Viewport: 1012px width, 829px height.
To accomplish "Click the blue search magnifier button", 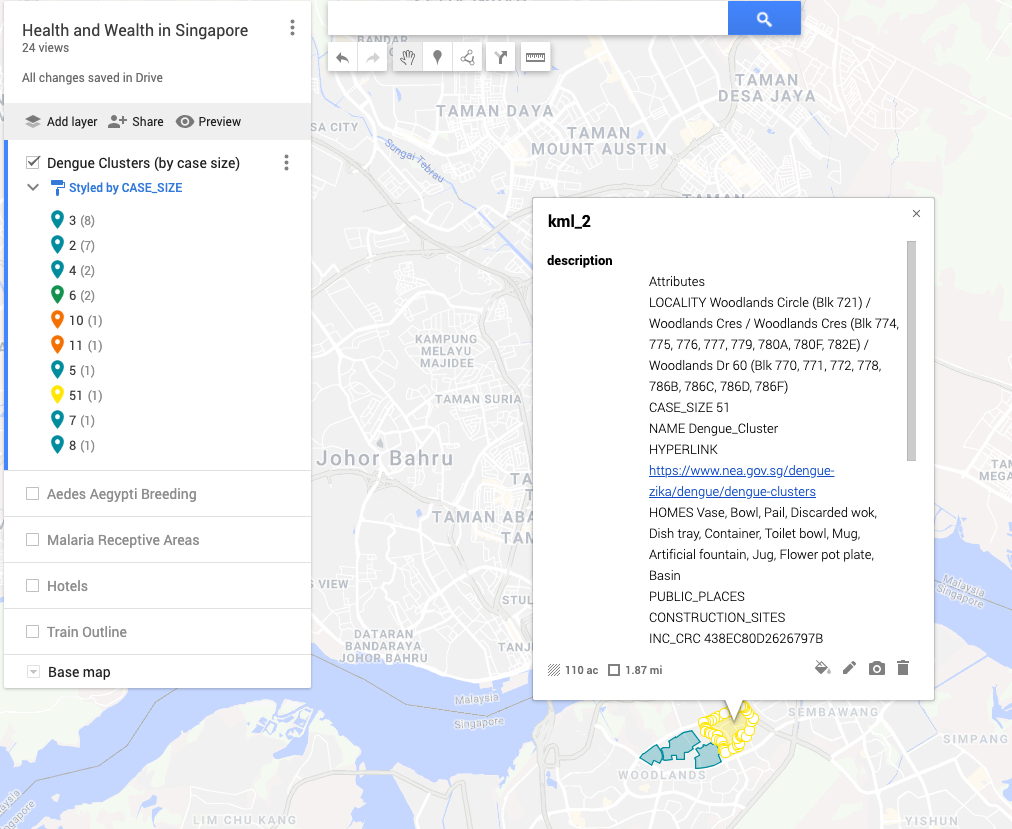I will pyautogui.click(x=764, y=19).
